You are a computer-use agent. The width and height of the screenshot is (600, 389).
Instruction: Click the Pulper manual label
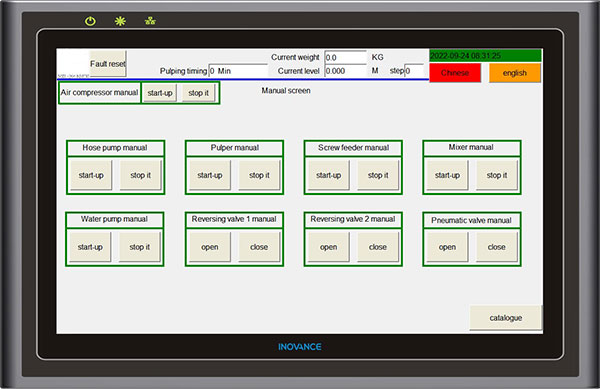(235, 148)
